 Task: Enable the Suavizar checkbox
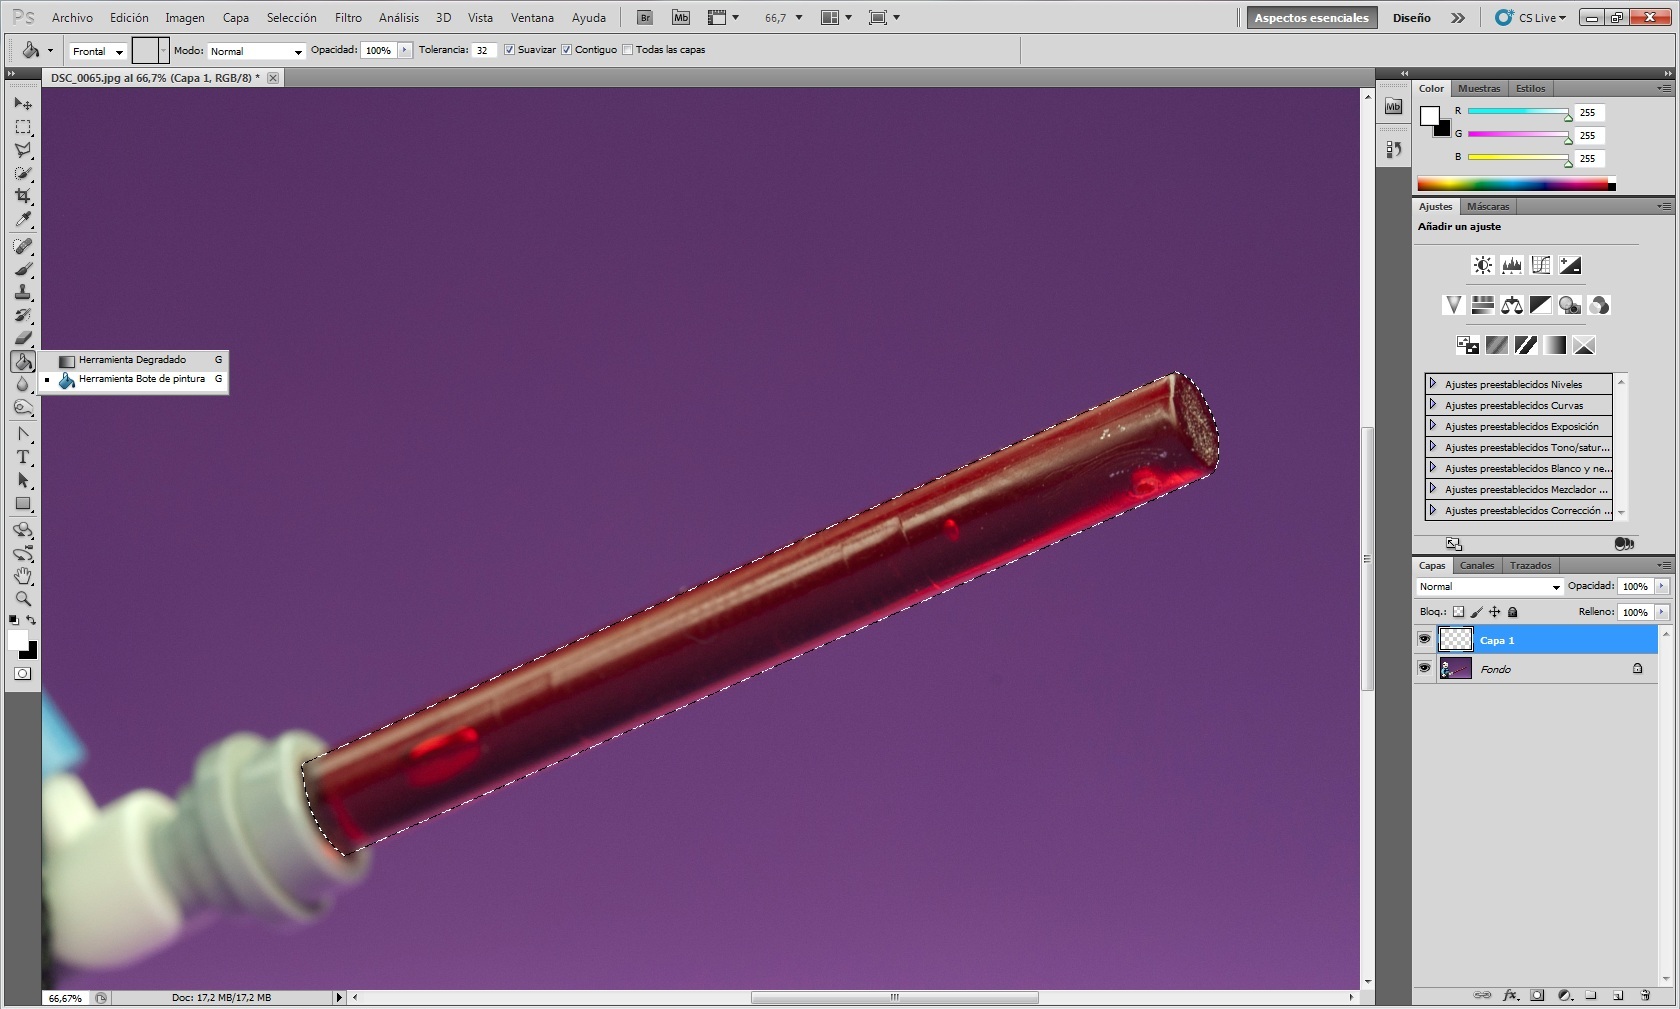[509, 49]
